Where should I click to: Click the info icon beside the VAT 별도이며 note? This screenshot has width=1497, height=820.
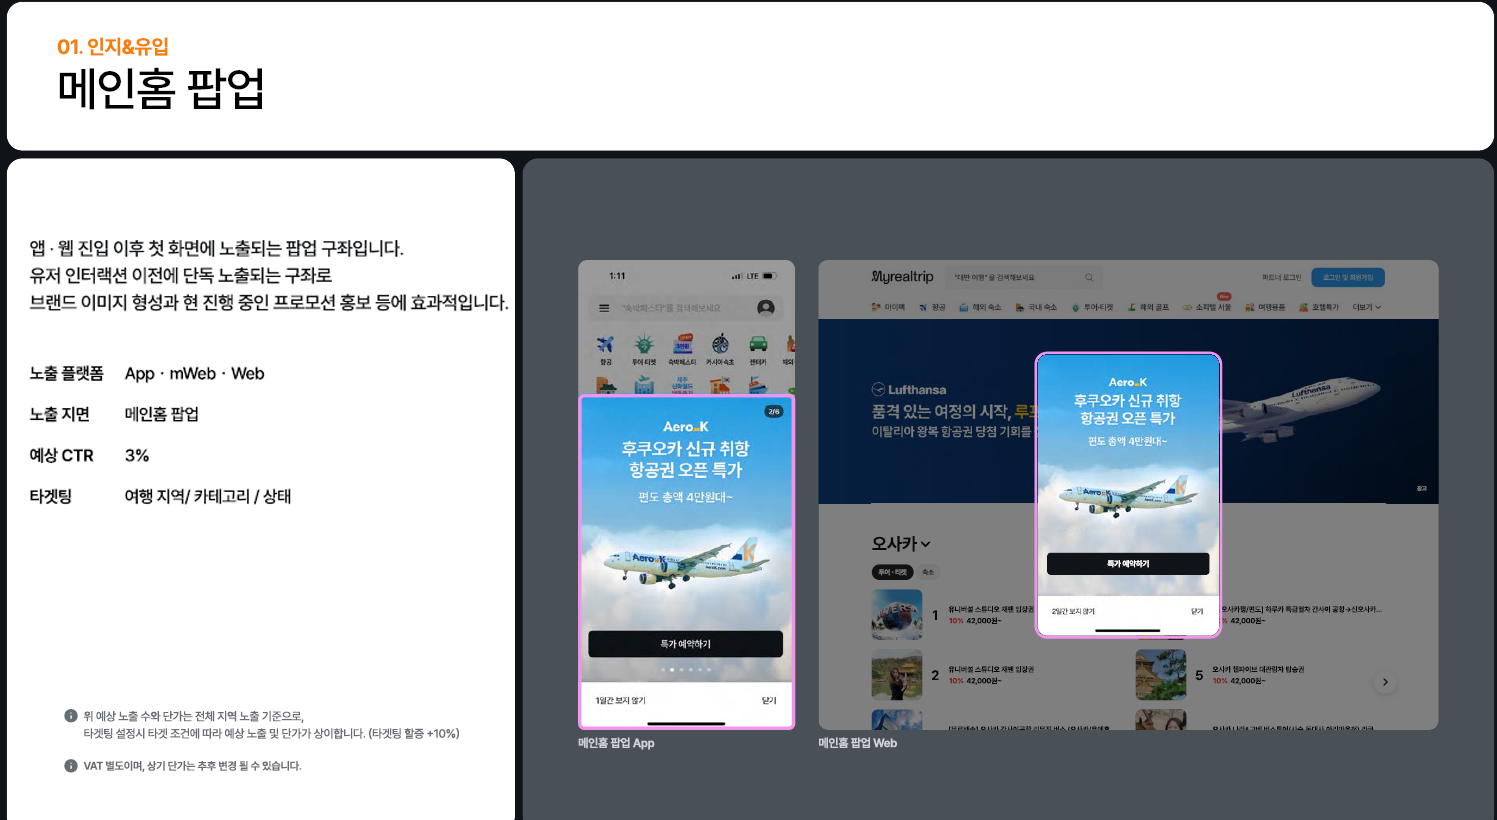point(71,766)
